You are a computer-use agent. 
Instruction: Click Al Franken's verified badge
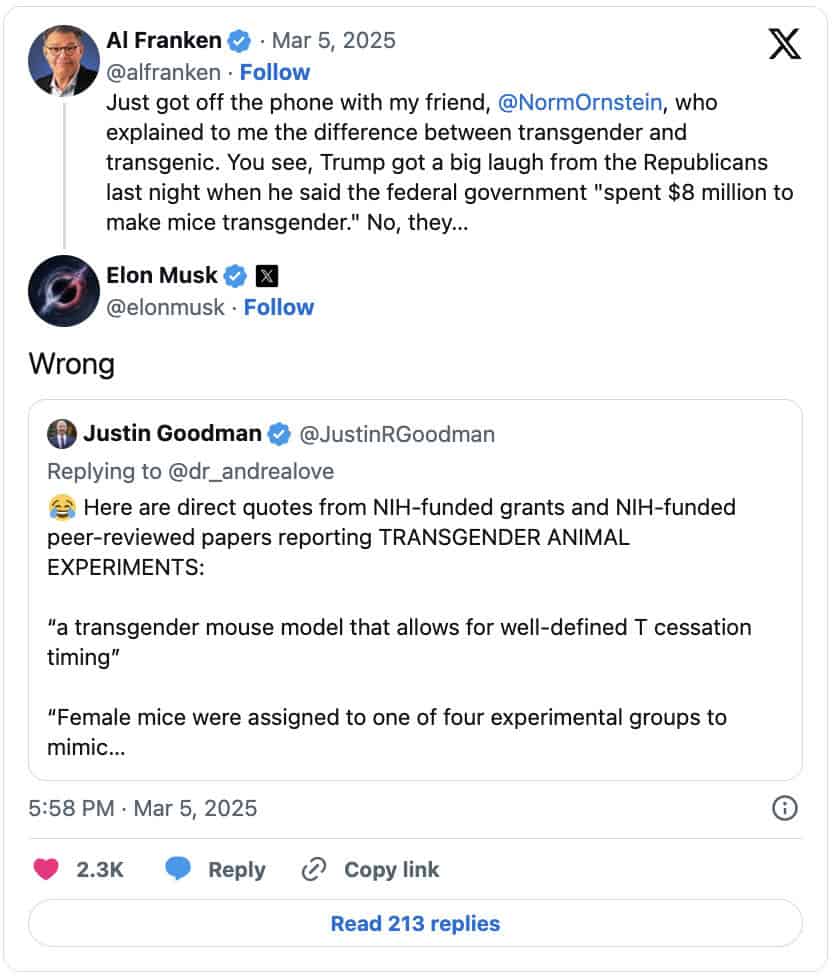pos(239,41)
